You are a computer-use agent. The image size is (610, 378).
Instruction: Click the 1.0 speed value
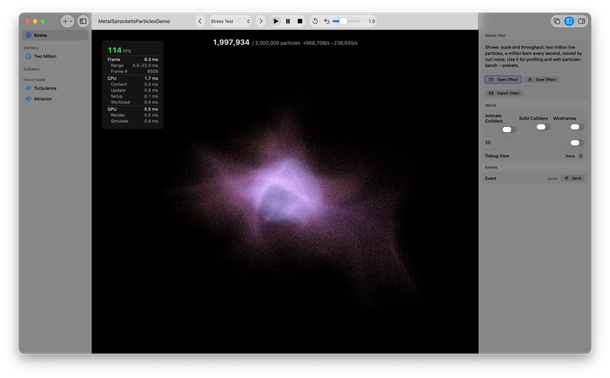pos(372,21)
